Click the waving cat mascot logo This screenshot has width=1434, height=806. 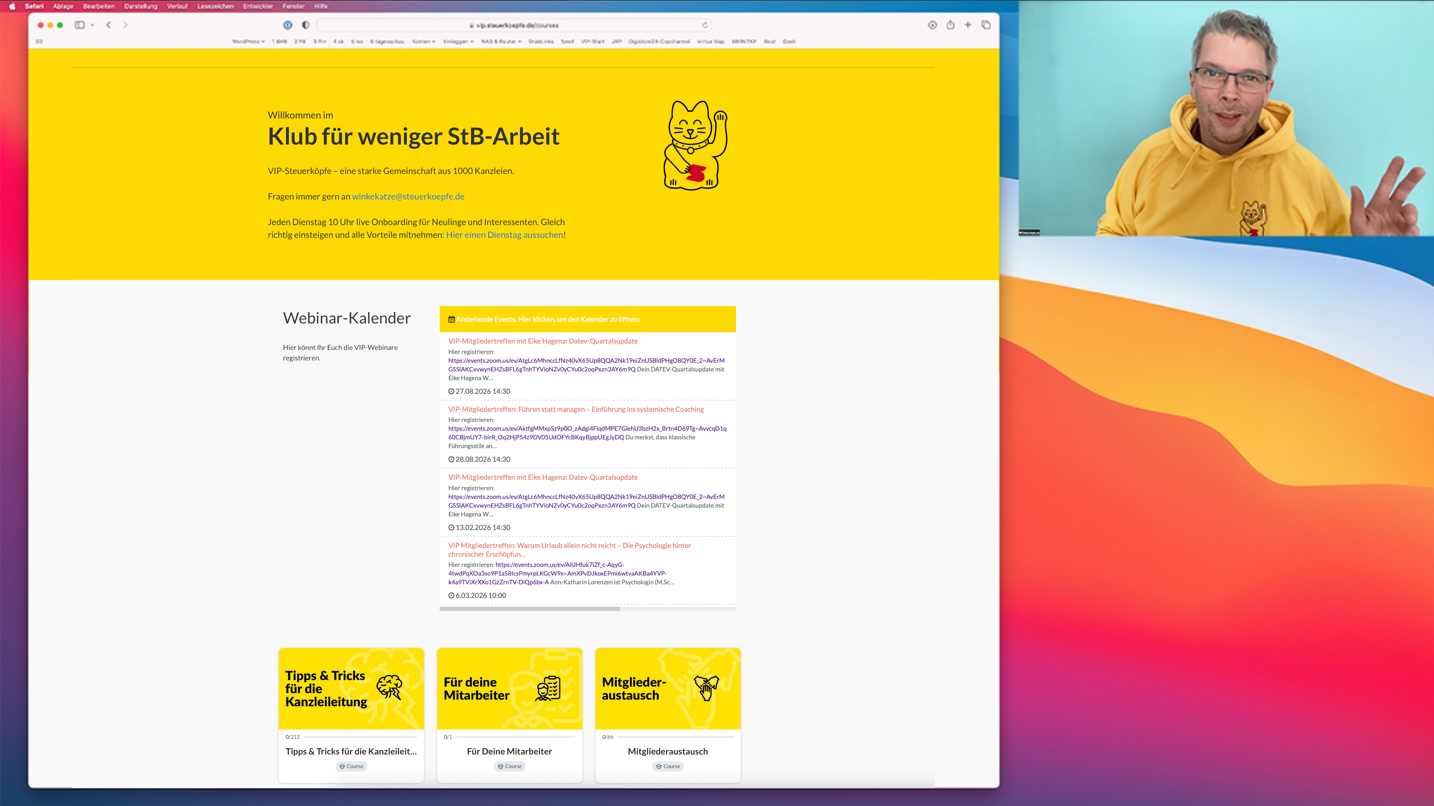pos(695,145)
